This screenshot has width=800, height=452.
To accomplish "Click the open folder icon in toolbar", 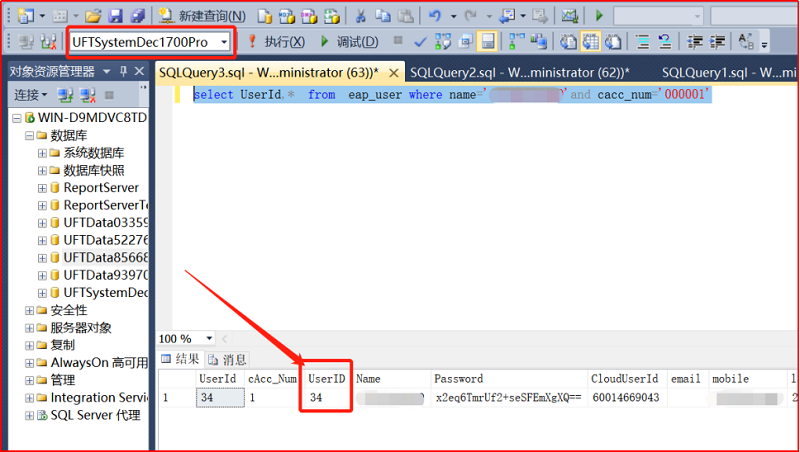I will point(93,16).
